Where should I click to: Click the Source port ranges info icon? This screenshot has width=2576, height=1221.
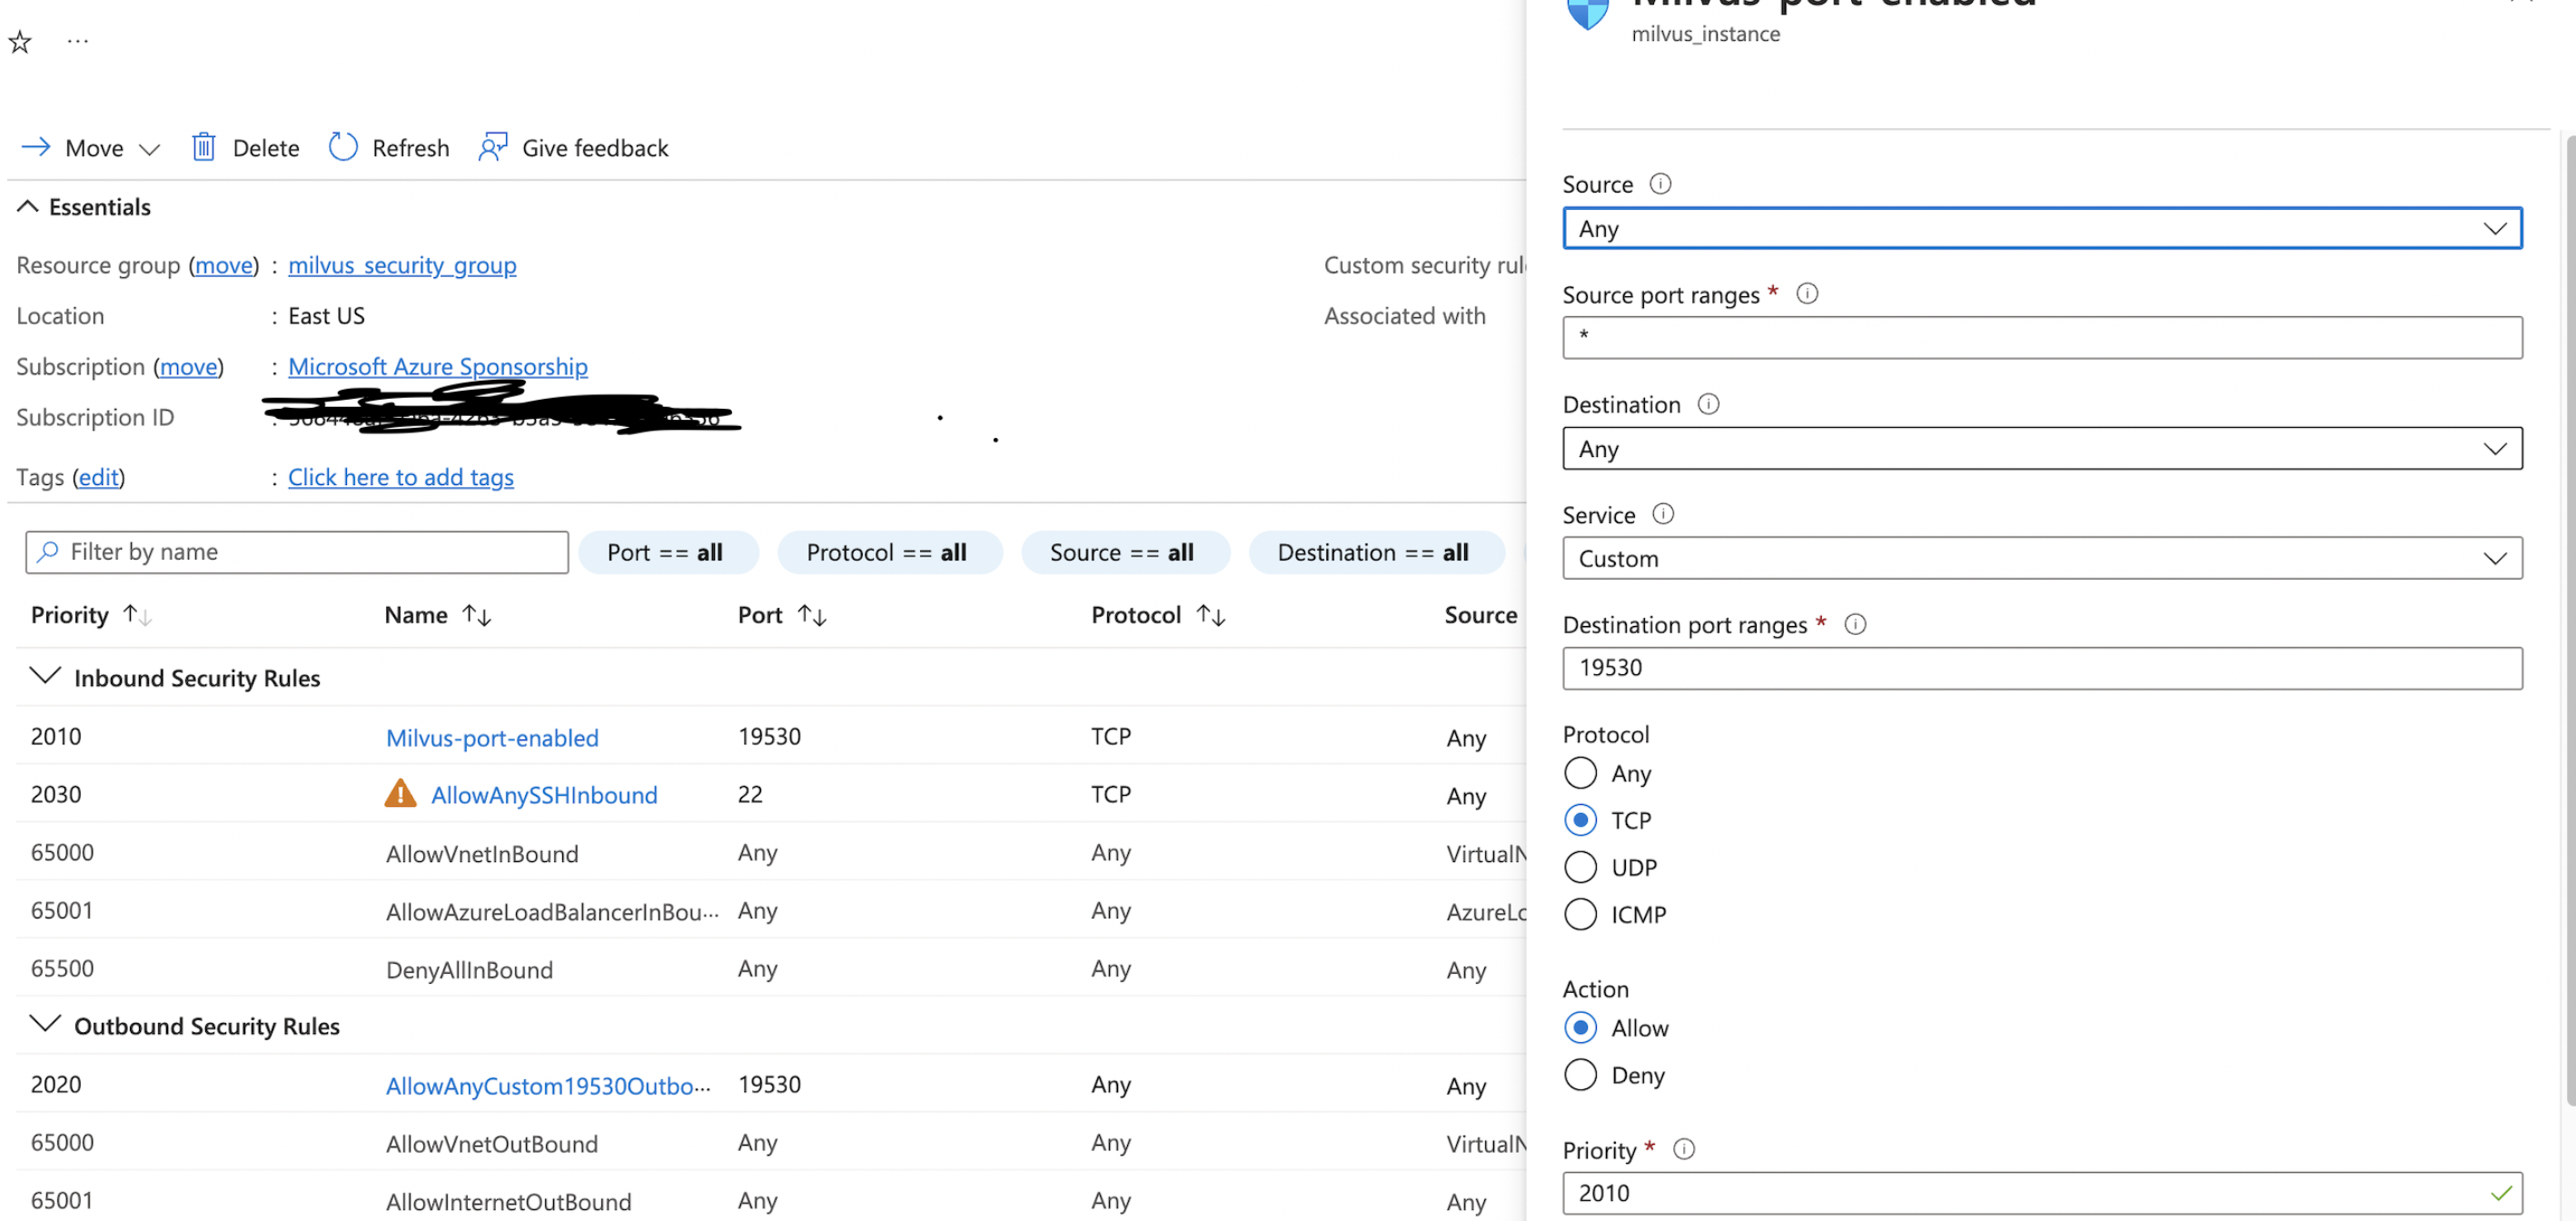tap(1807, 294)
